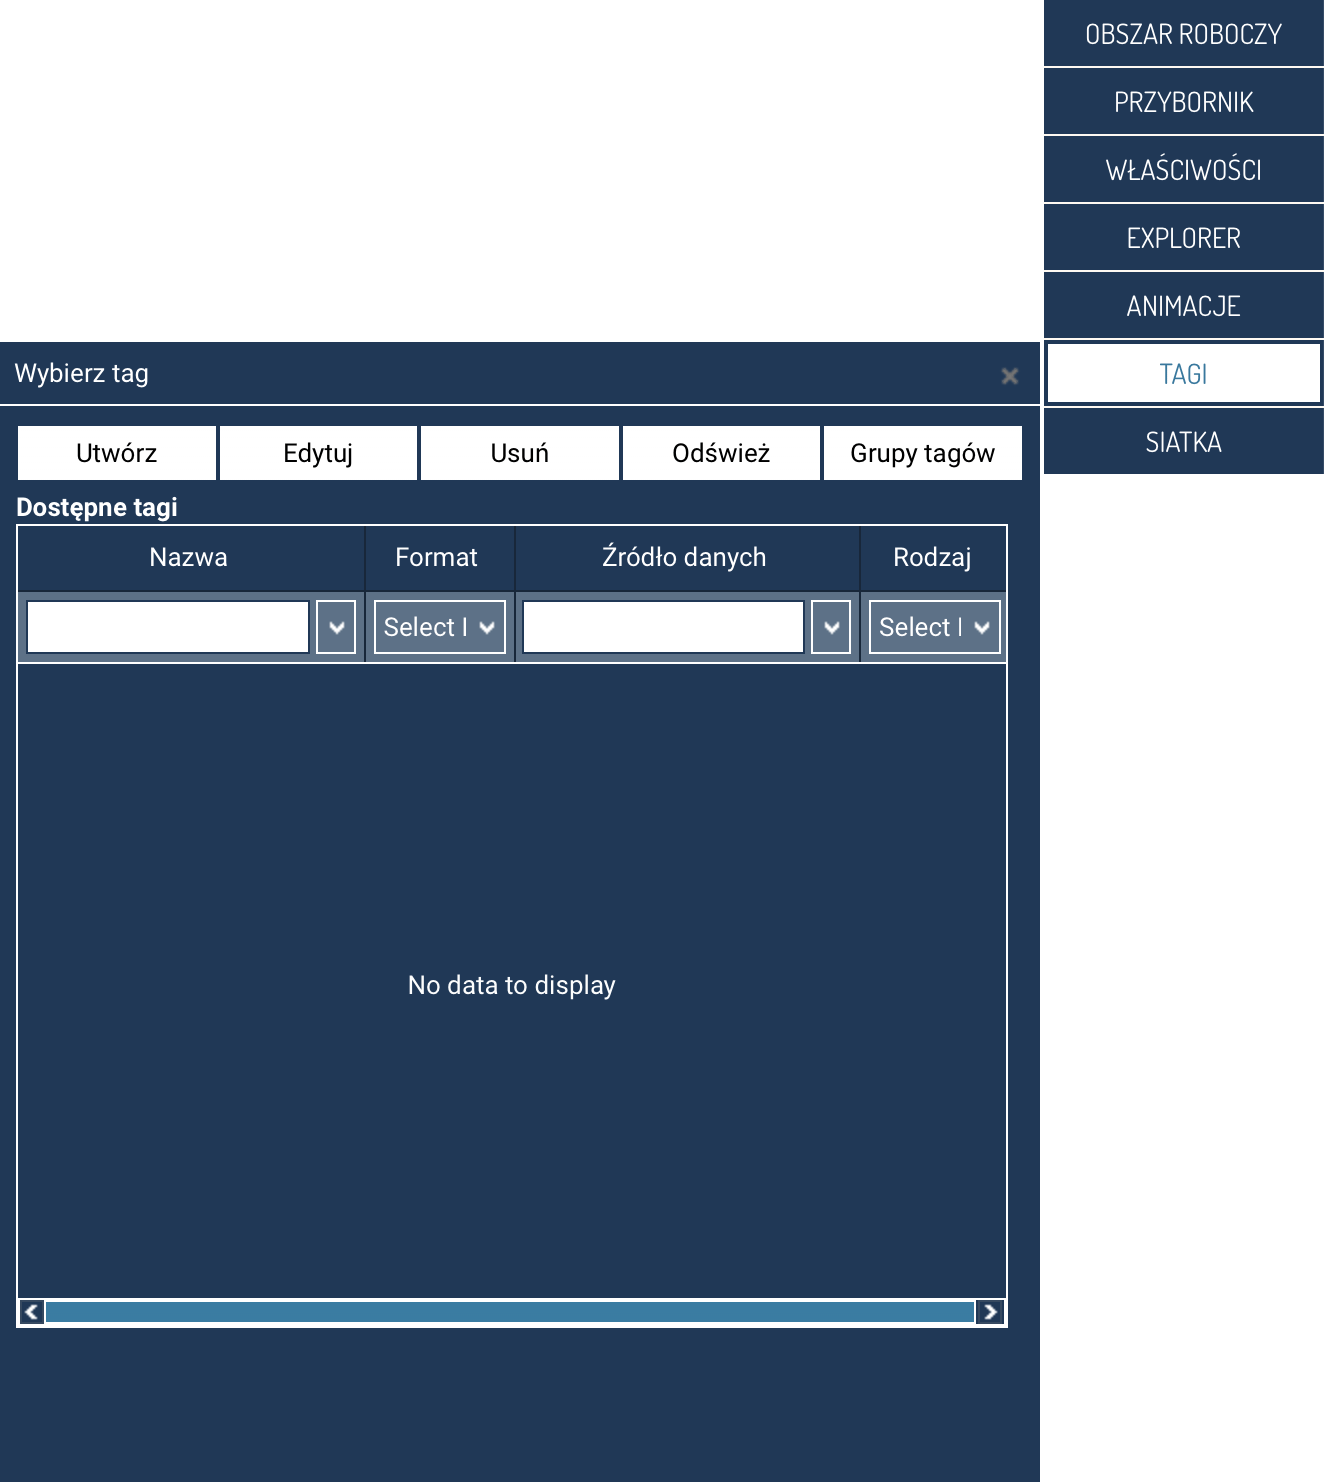
Task: Open the ANIMACJE tab
Action: point(1183,306)
